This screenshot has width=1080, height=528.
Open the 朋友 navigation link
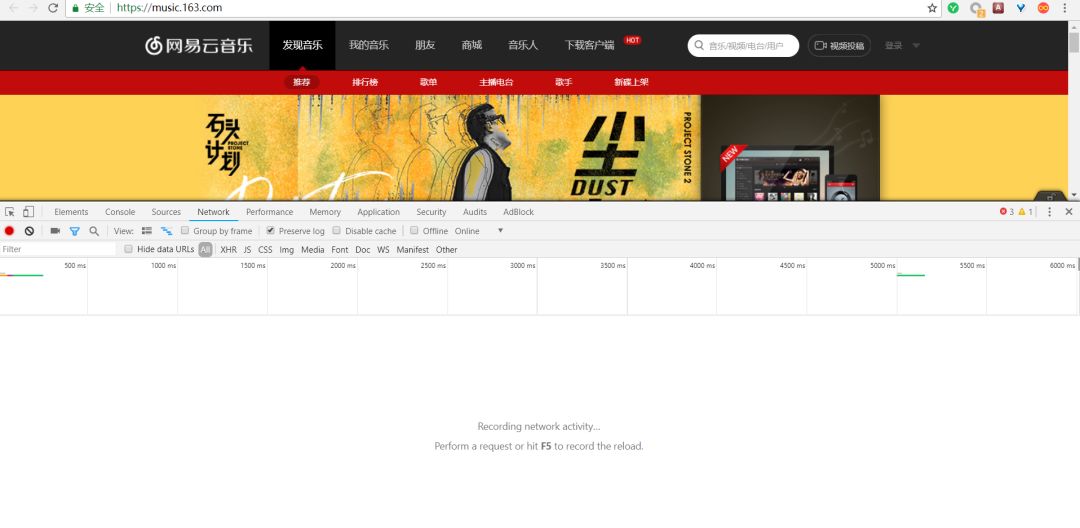[425, 45]
